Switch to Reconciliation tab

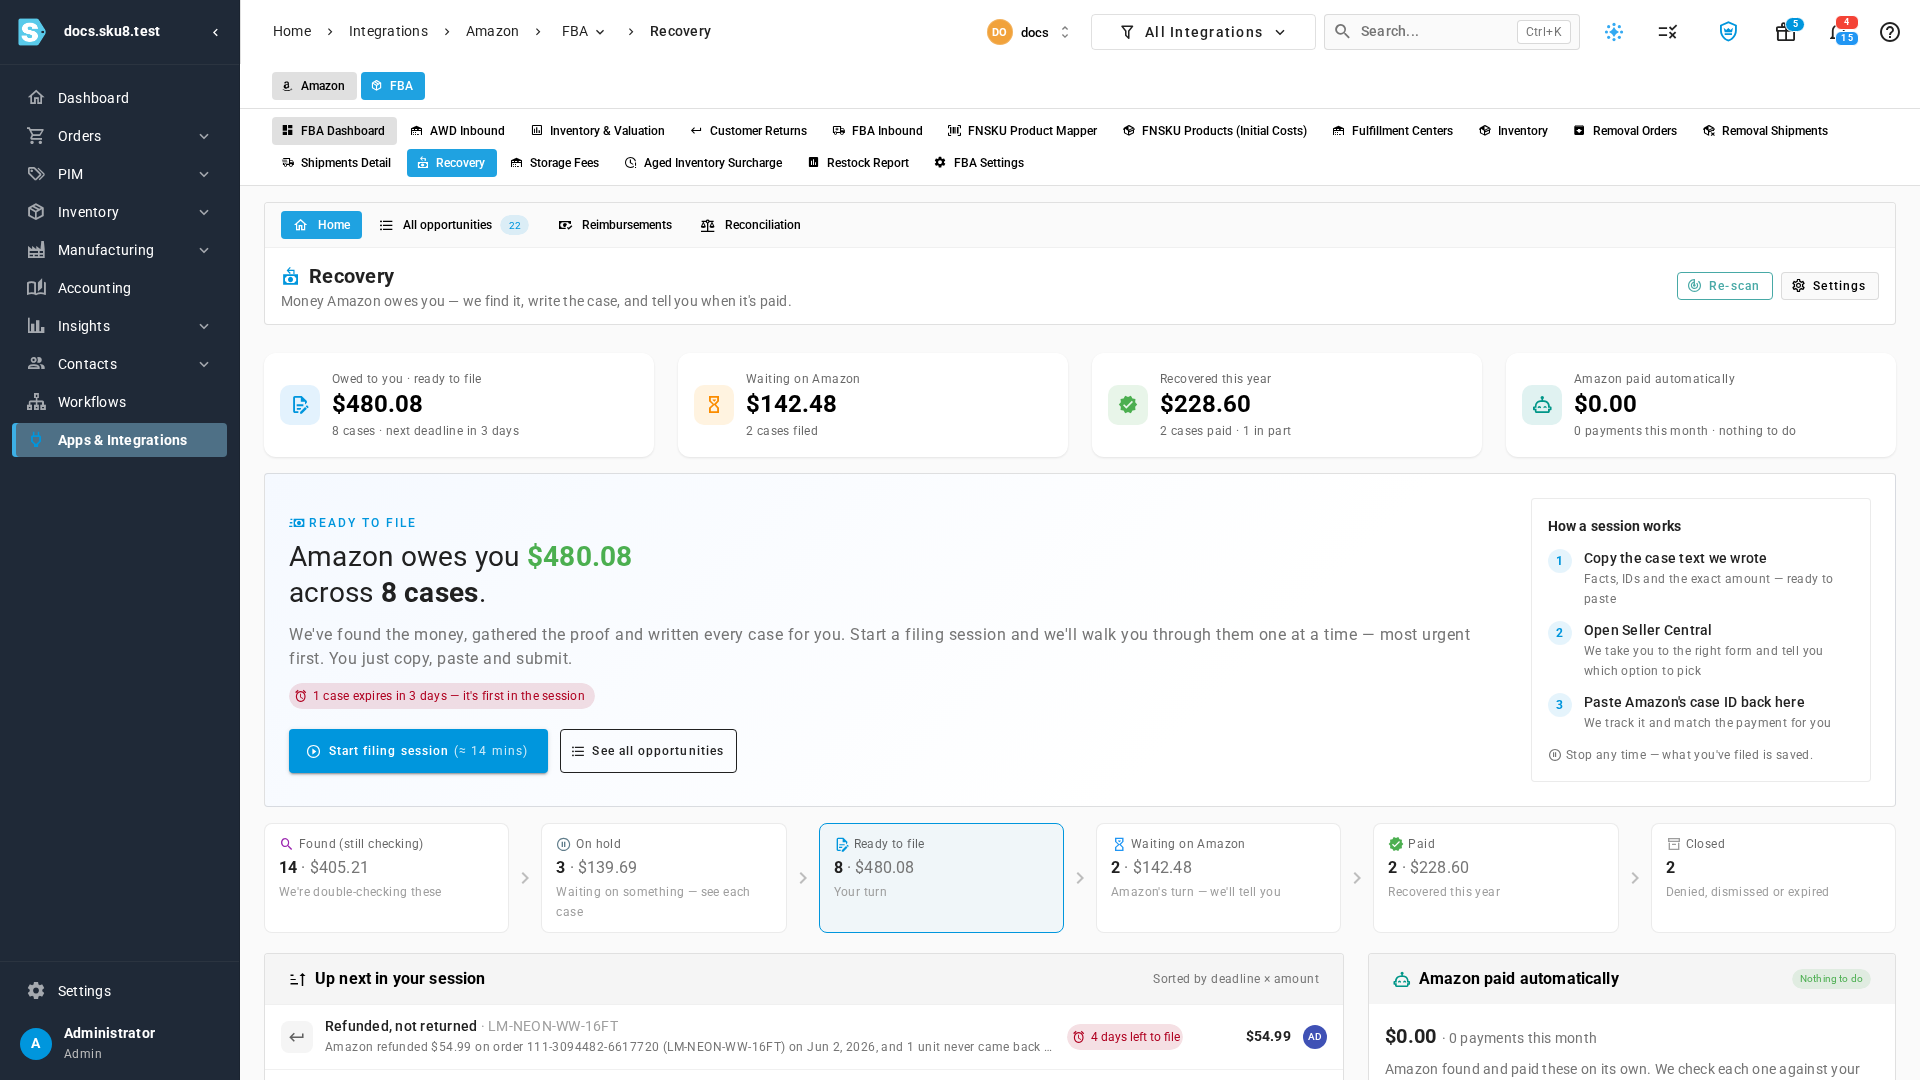(x=750, y=225)
